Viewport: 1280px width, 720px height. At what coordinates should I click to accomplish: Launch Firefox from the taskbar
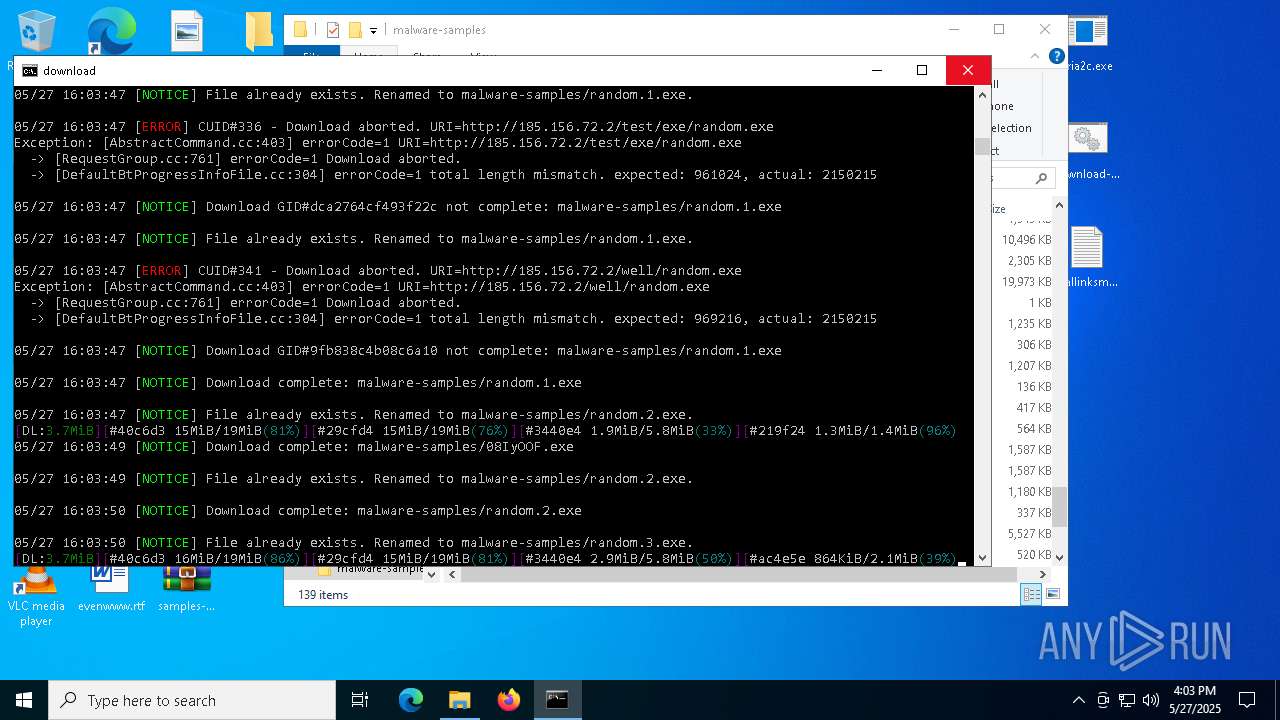click(x=509, y=700)
